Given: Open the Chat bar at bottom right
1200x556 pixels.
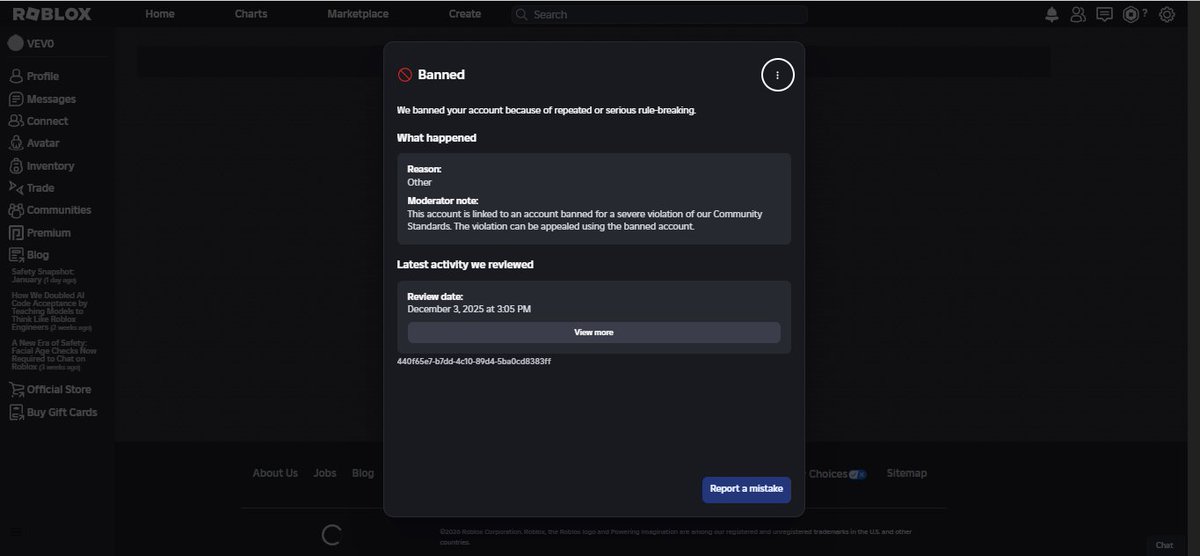Looking at the screenshot, I should click(1164, 545).
